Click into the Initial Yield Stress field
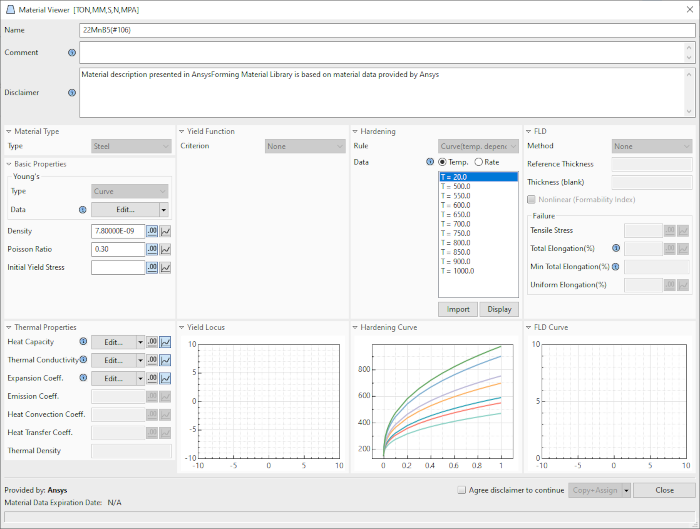 click(117, 267)
